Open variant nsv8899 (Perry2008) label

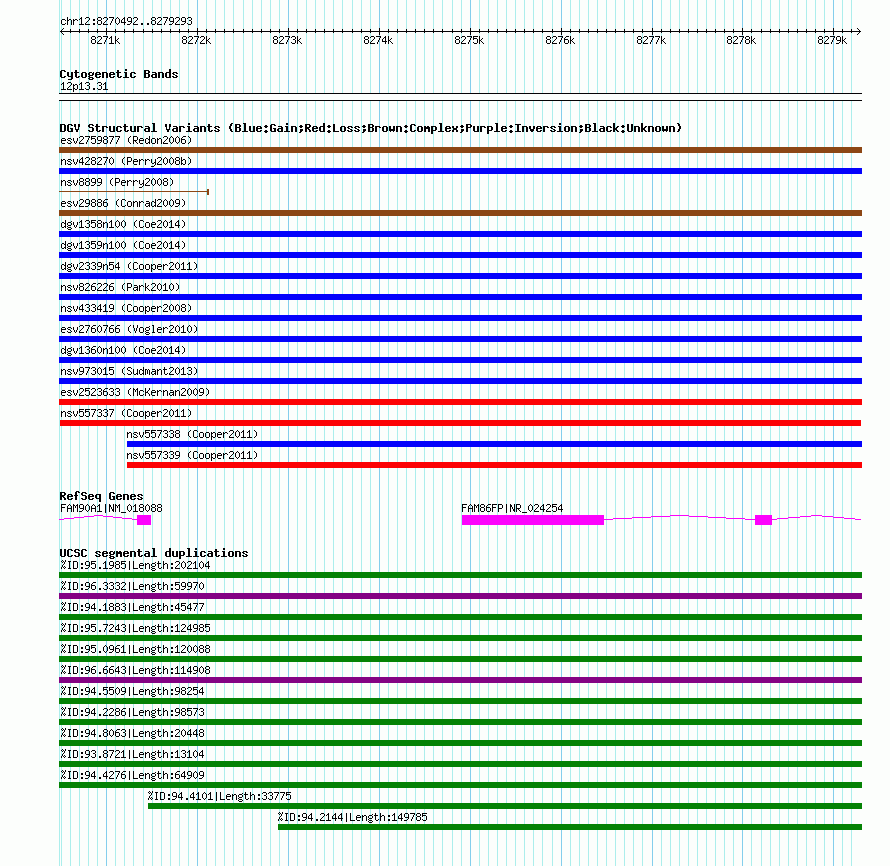click(x=117, y=182)
